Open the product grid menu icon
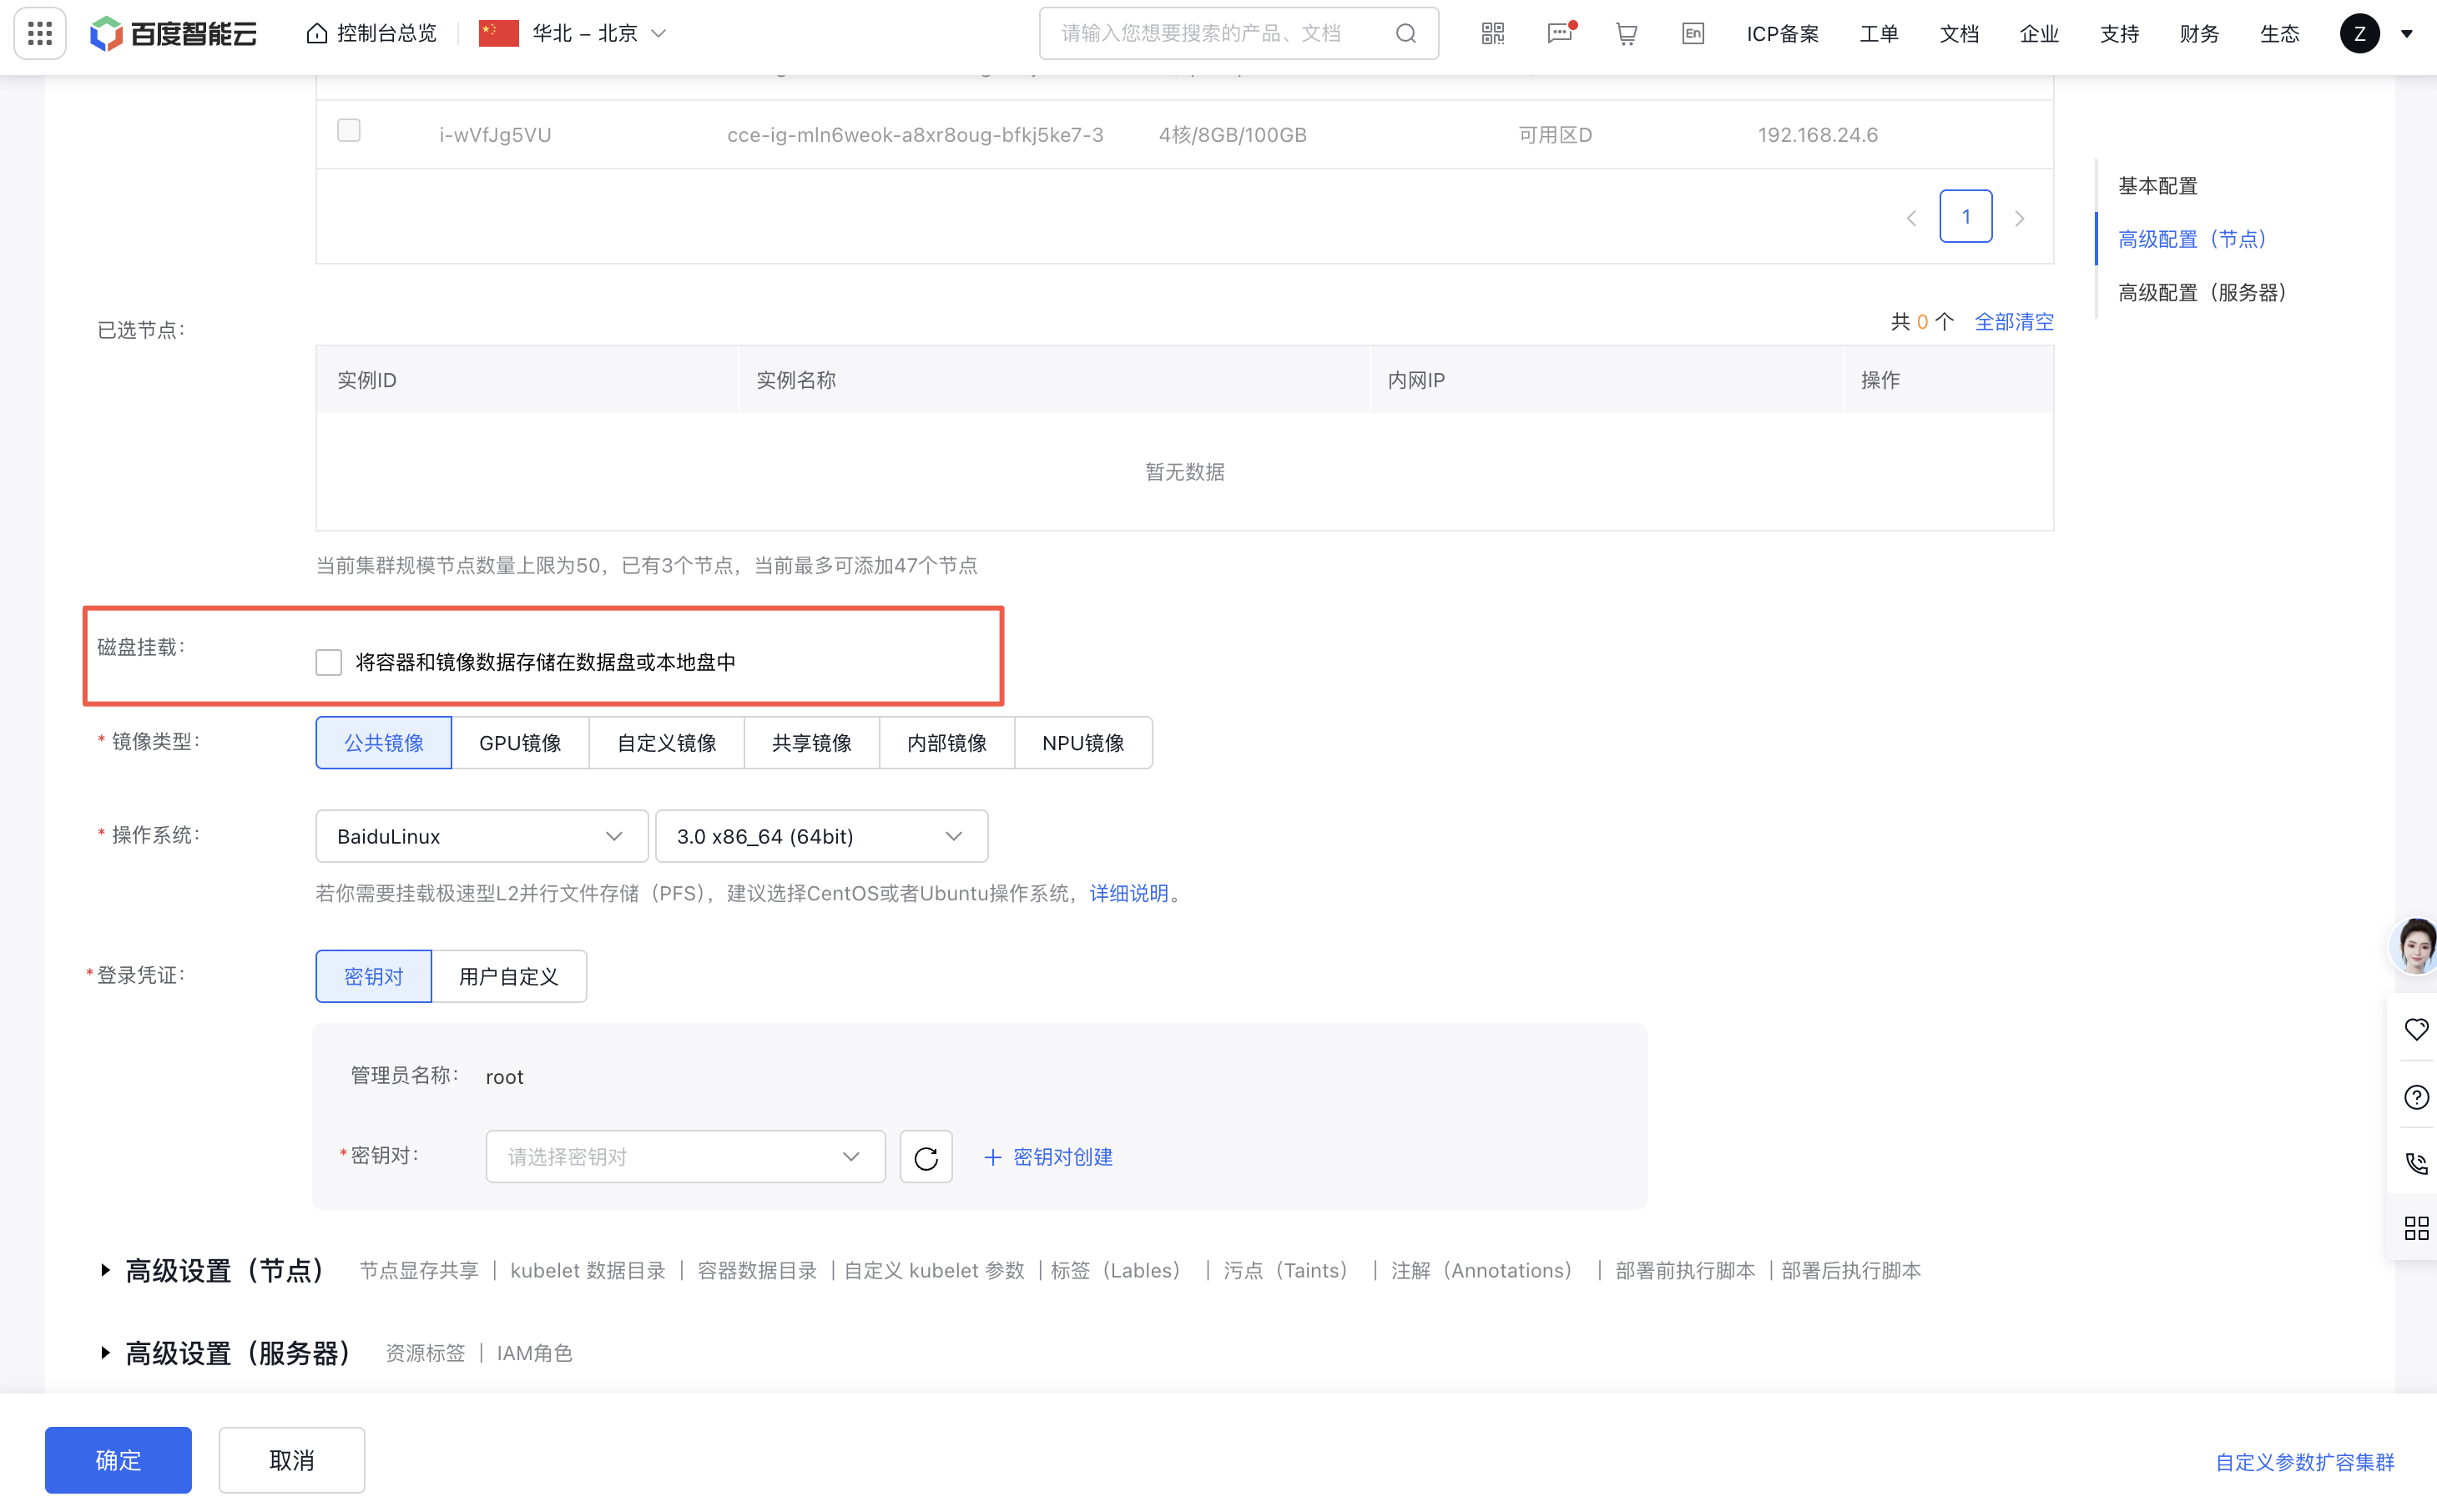The width and height of the screenshot is (2437, 1512). pos(40,33)
